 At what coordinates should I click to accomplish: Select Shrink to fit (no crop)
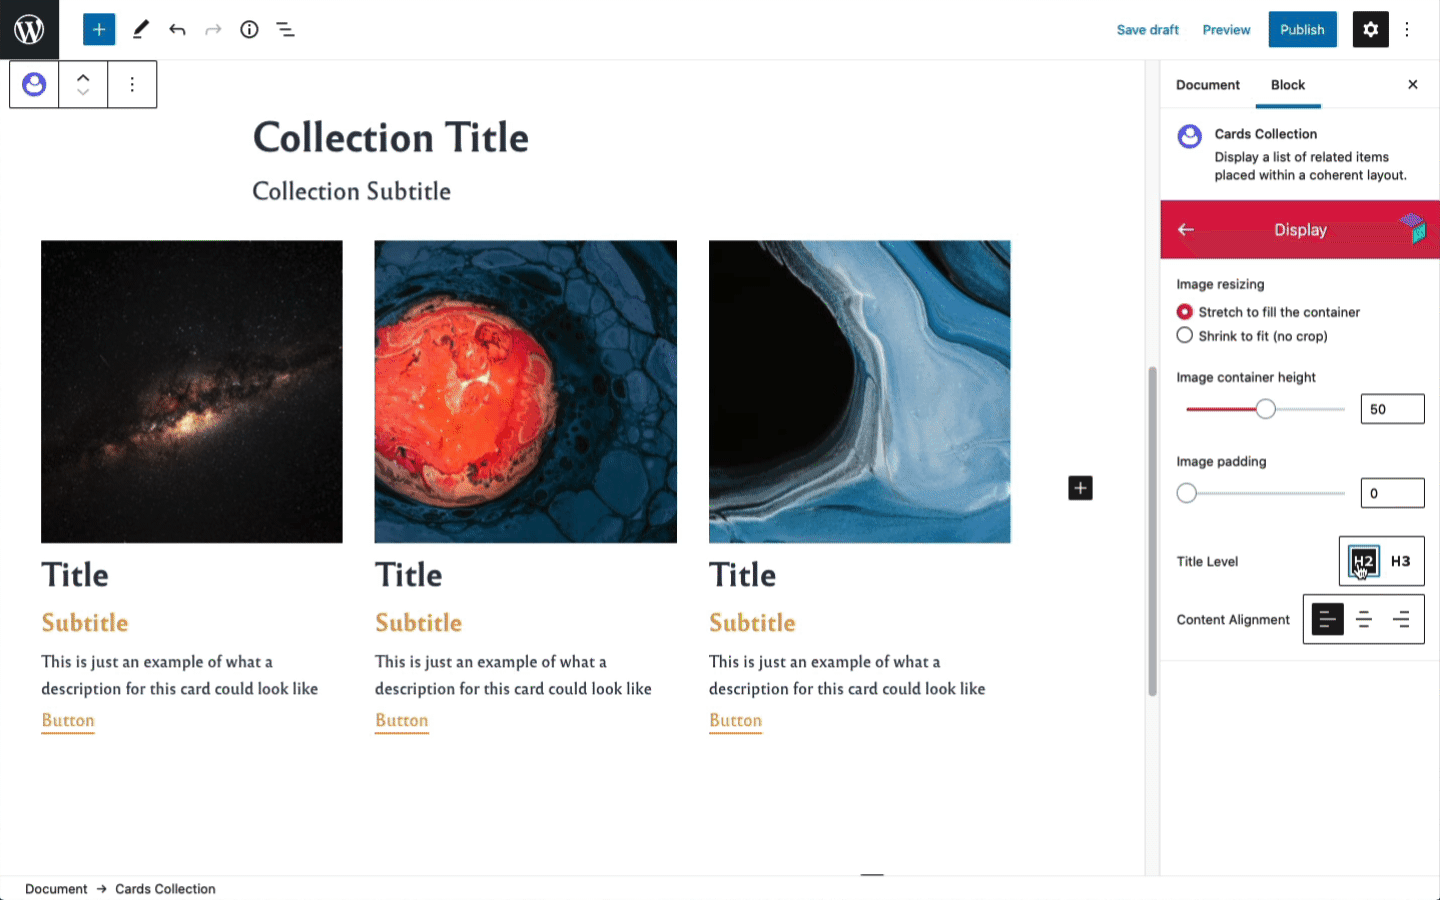pyautogui.click(x=1185, y=336)
